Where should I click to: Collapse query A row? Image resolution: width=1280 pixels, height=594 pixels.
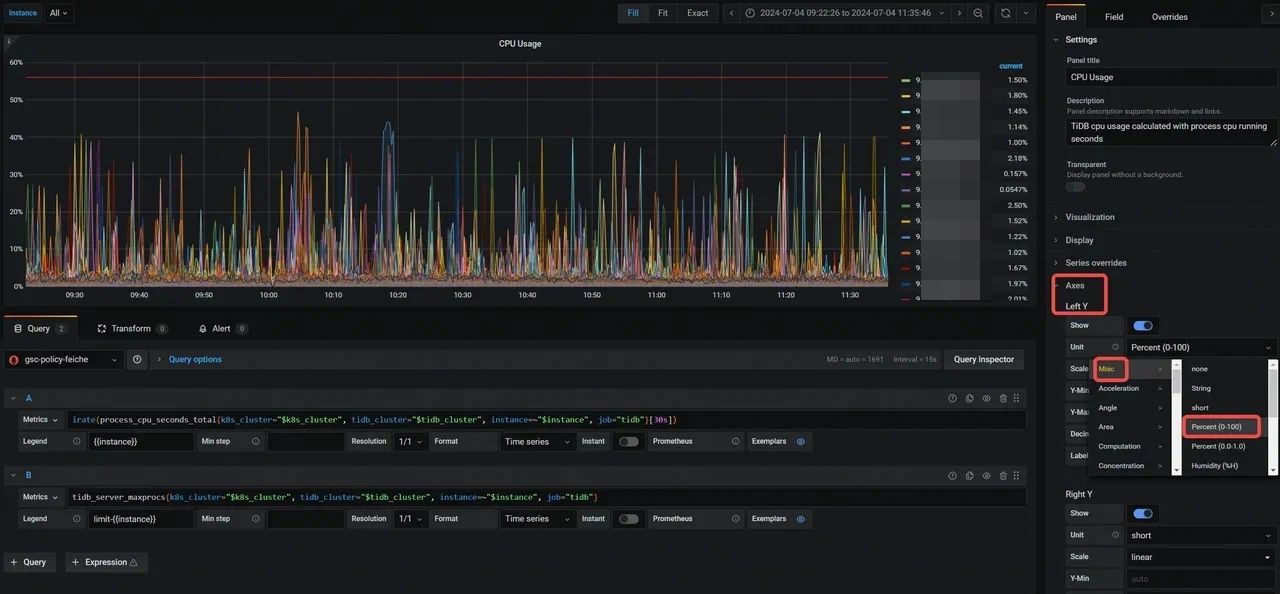click(x=14, y=398)
